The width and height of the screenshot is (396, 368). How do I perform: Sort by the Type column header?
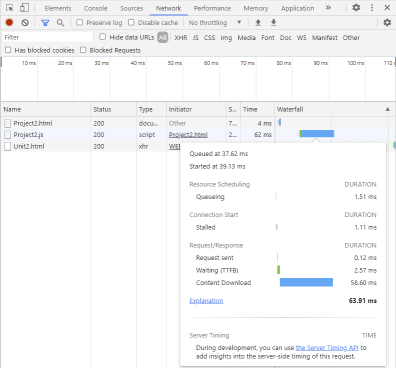pos(151,109)
